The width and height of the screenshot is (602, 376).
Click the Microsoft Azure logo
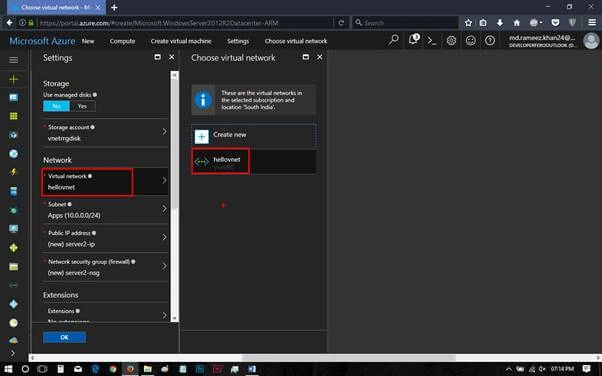42,41
